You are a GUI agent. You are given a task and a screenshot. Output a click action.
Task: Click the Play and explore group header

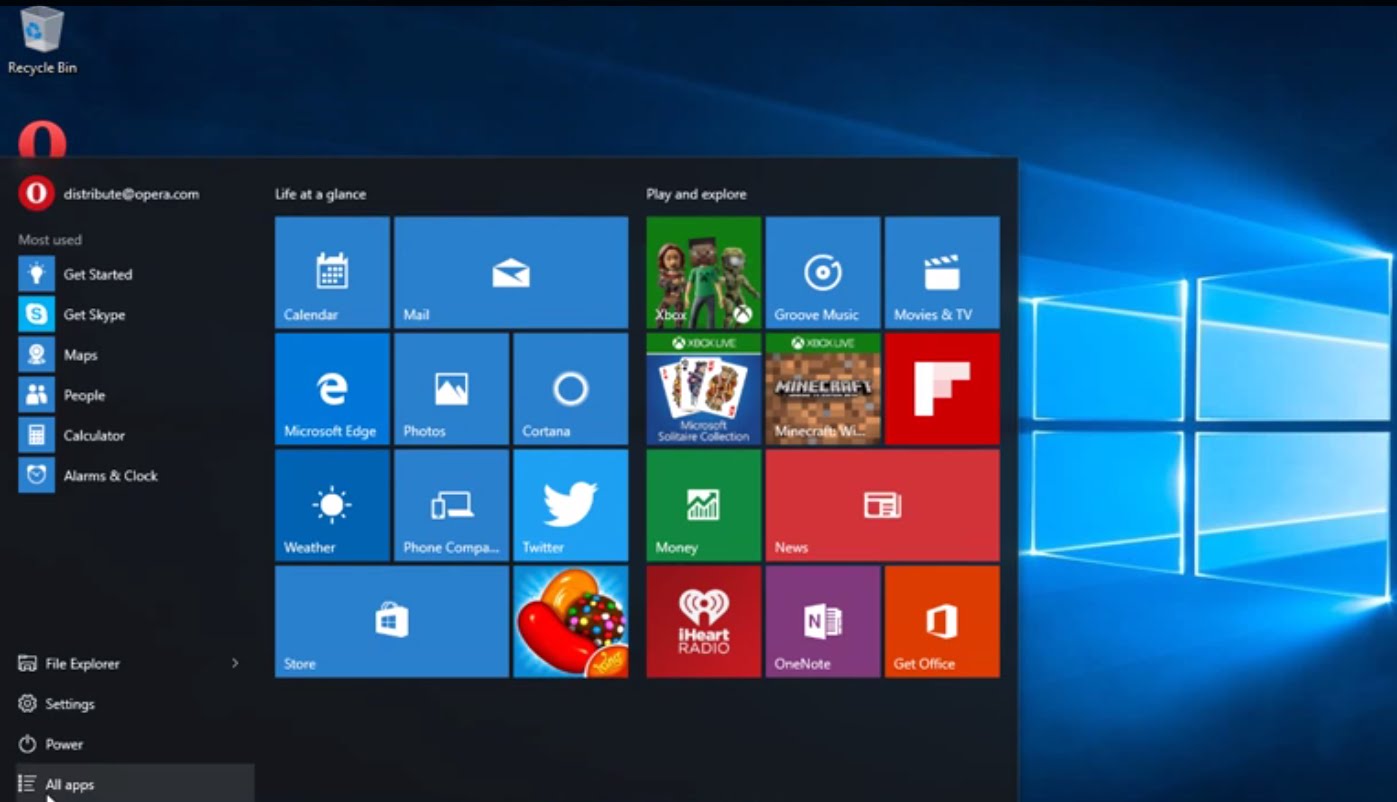point(696,194)
